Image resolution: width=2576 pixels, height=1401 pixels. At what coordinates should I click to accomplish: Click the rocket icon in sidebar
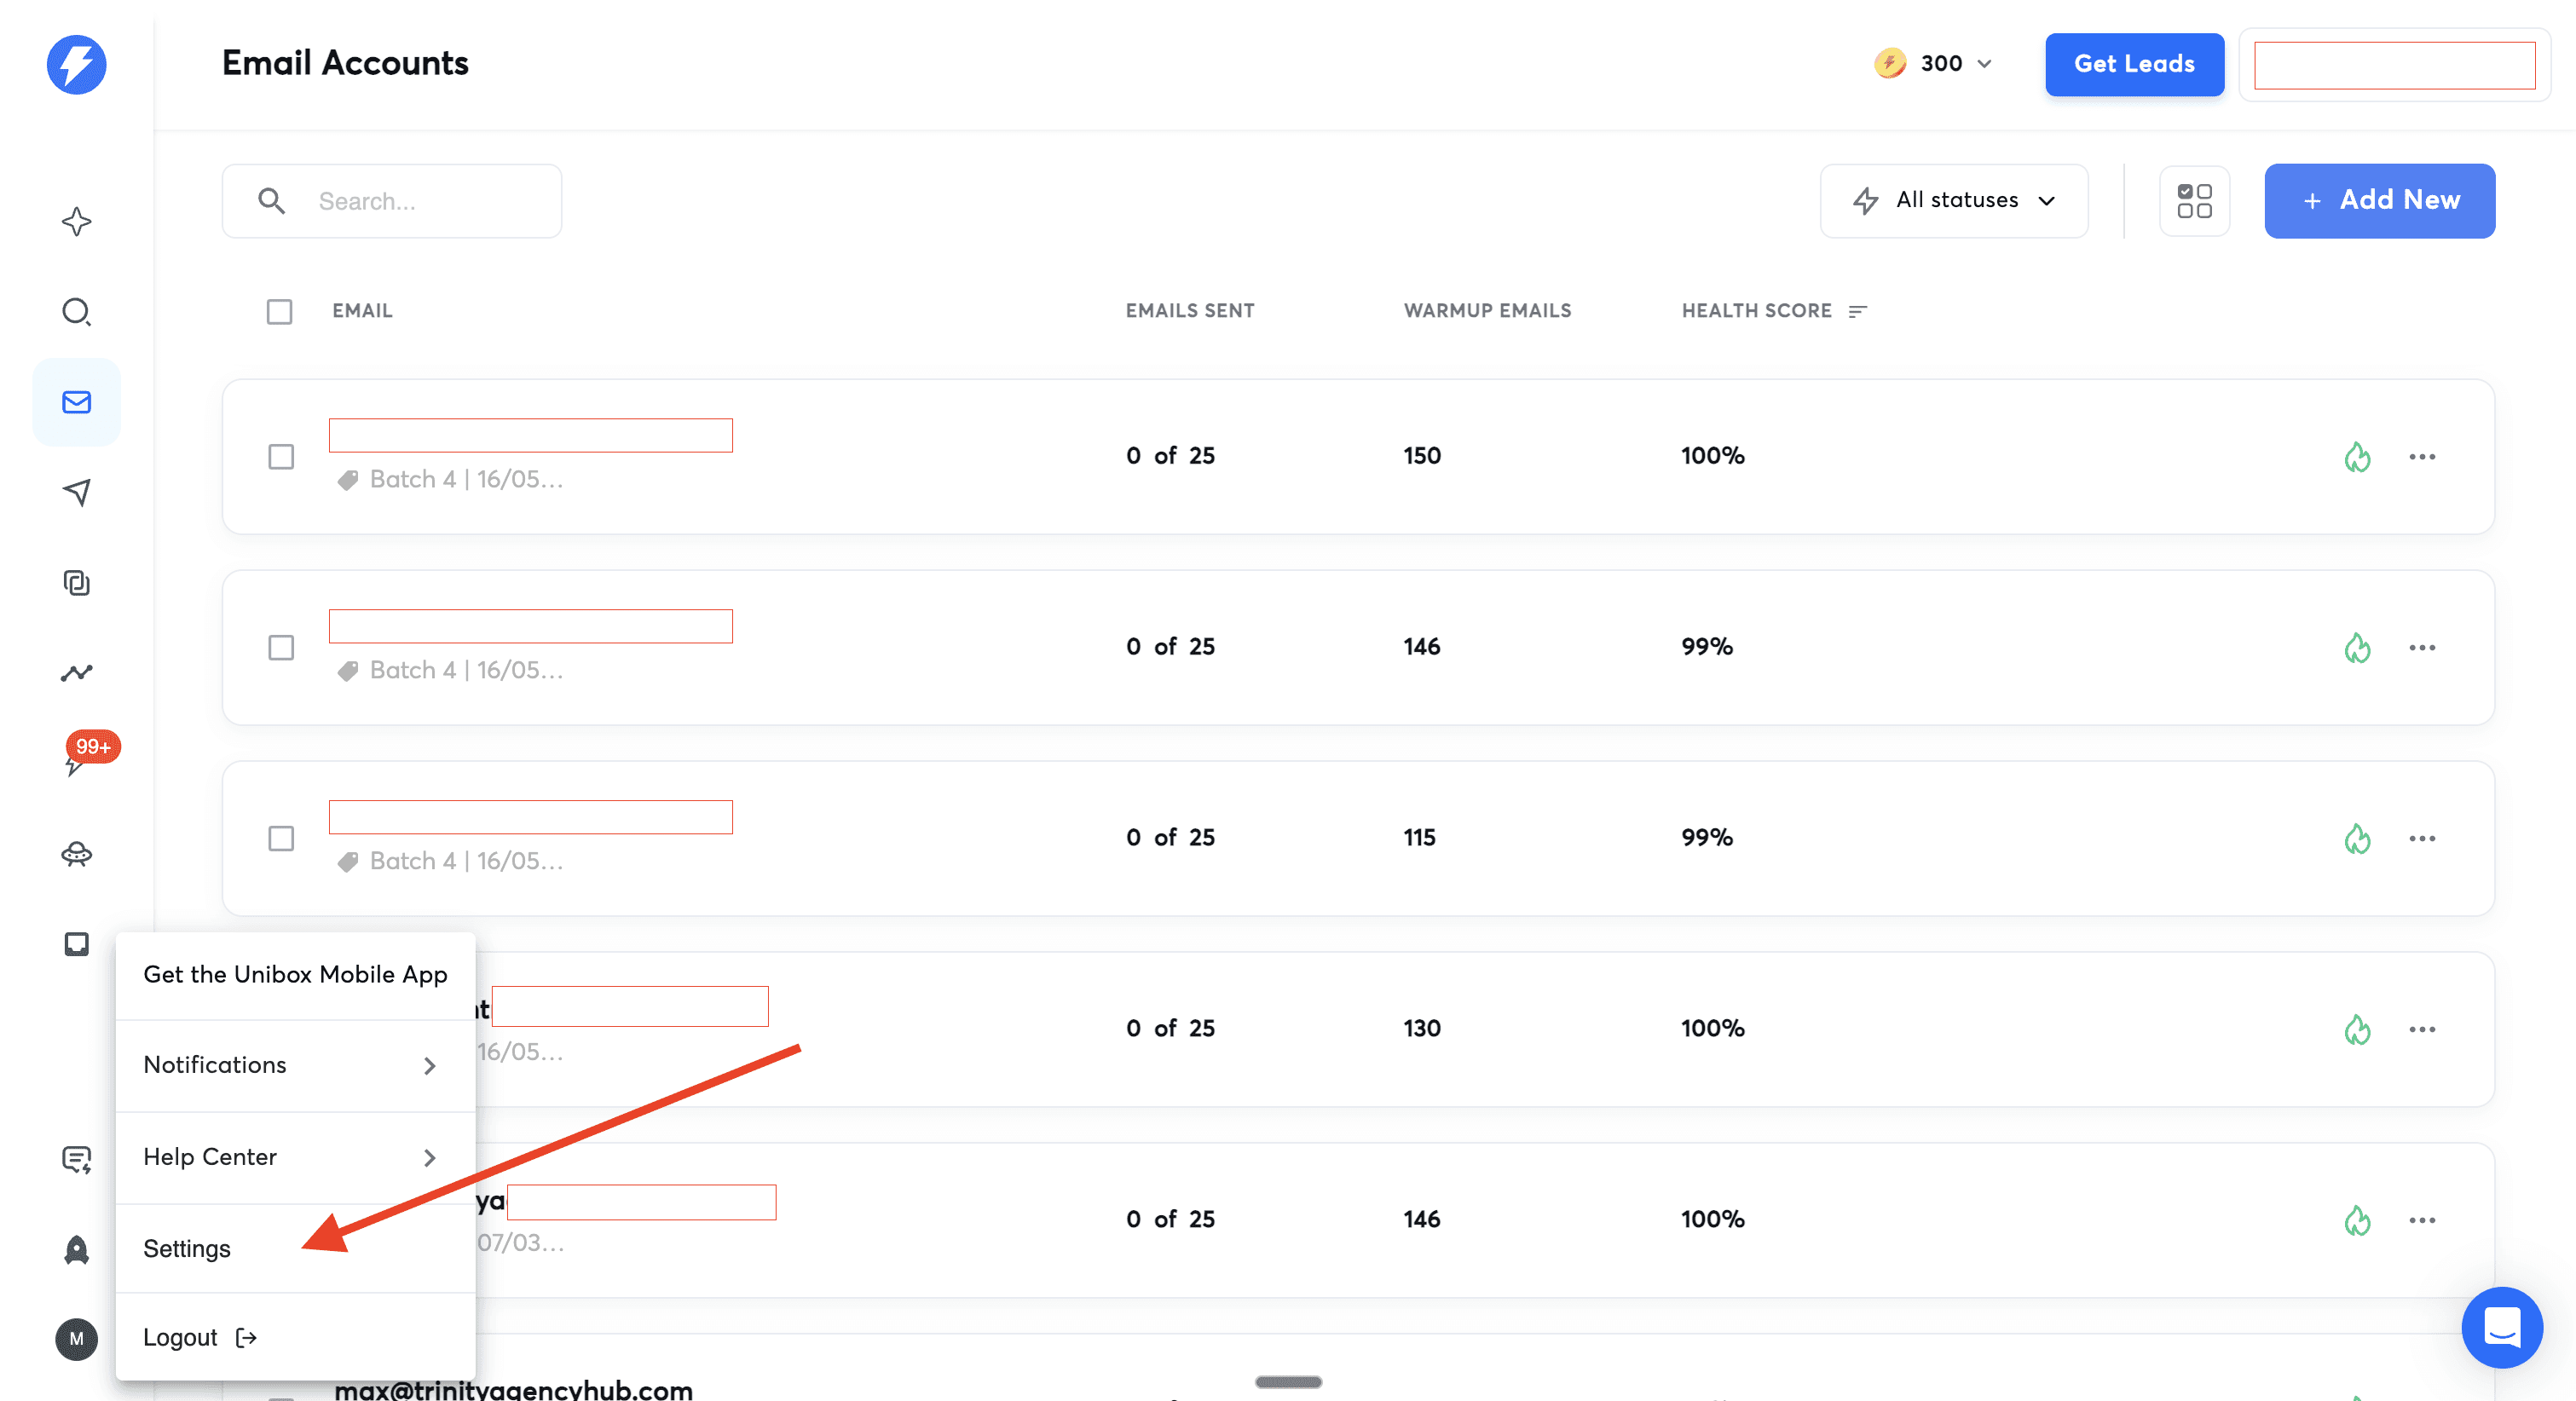76,1250
